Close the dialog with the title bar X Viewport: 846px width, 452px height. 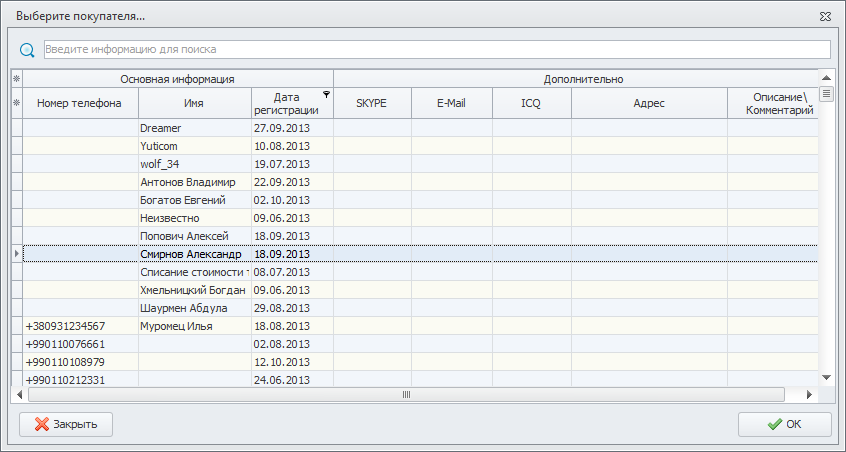[825, 16]
